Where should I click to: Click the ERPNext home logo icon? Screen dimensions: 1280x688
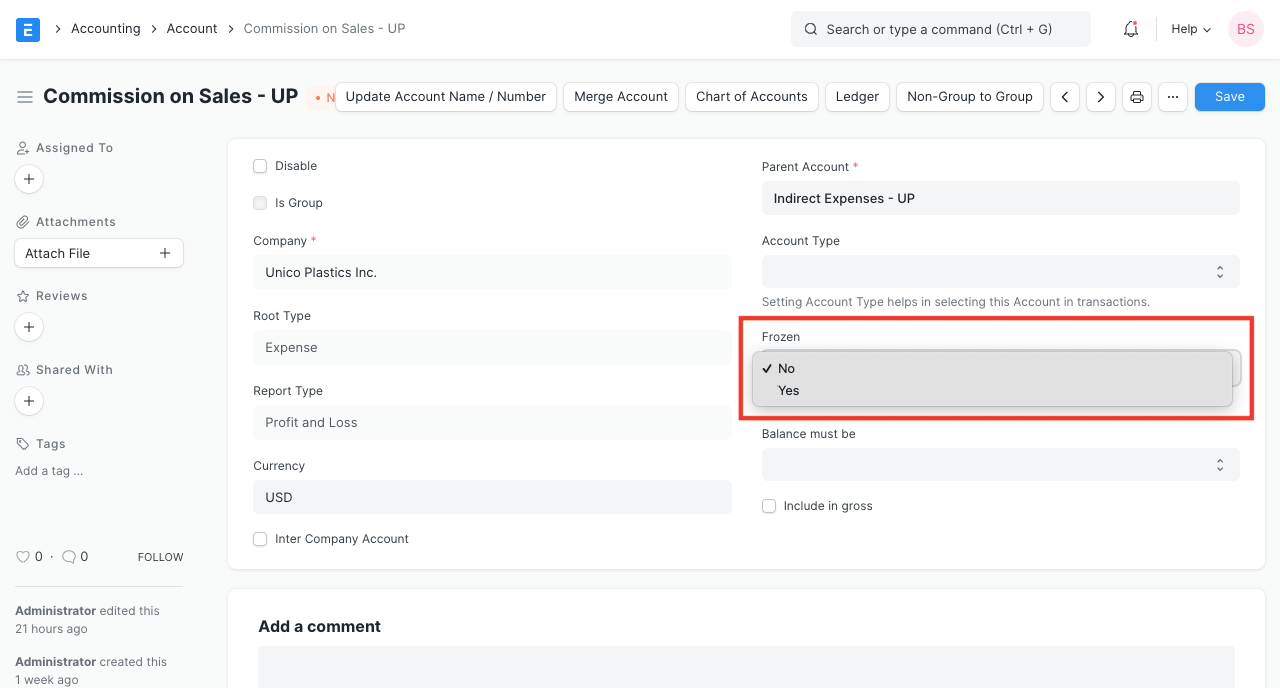click(x=28, y=29)
